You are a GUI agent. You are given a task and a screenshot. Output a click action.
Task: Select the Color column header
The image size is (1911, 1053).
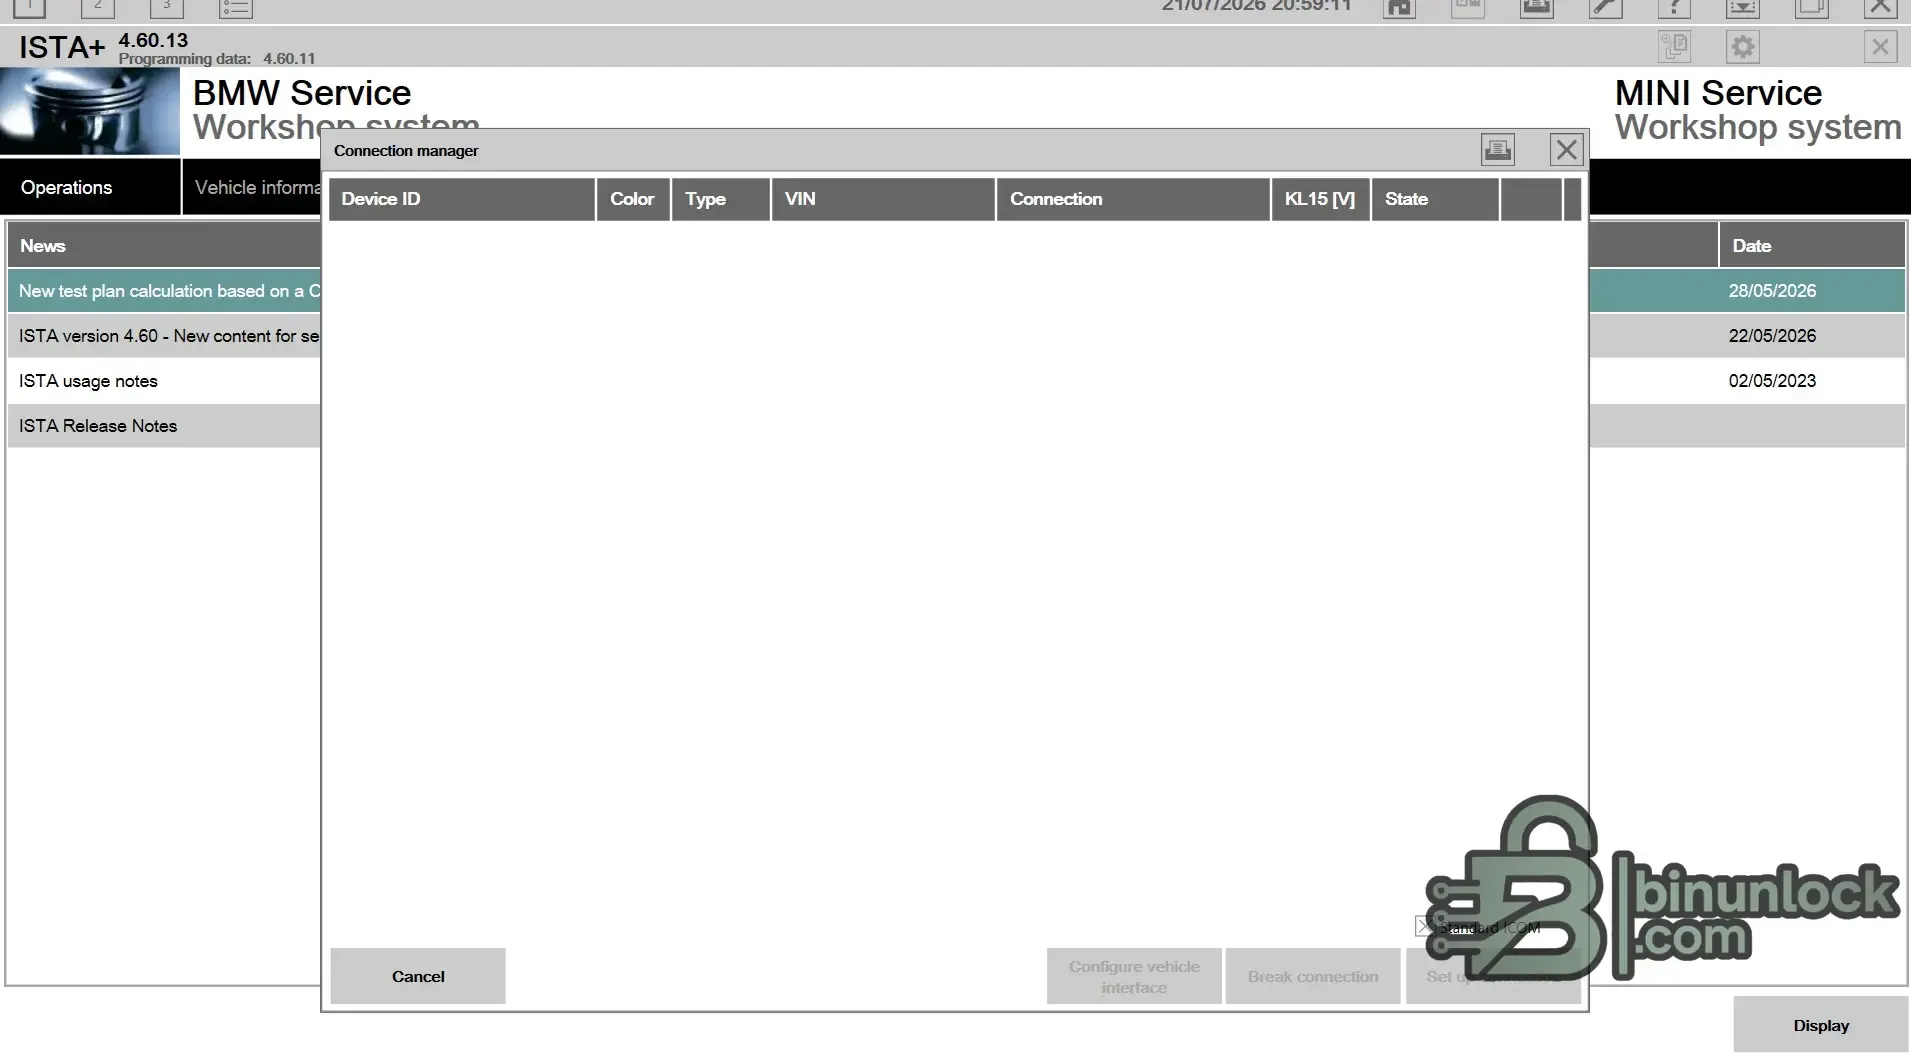tap(633, 199)
